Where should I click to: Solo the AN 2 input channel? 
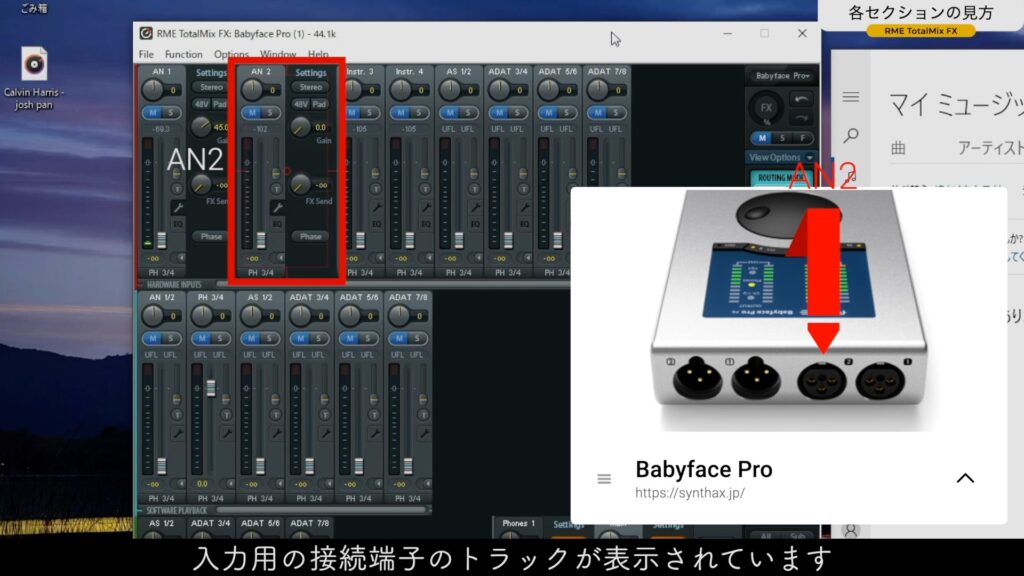(x=270, y=113)
